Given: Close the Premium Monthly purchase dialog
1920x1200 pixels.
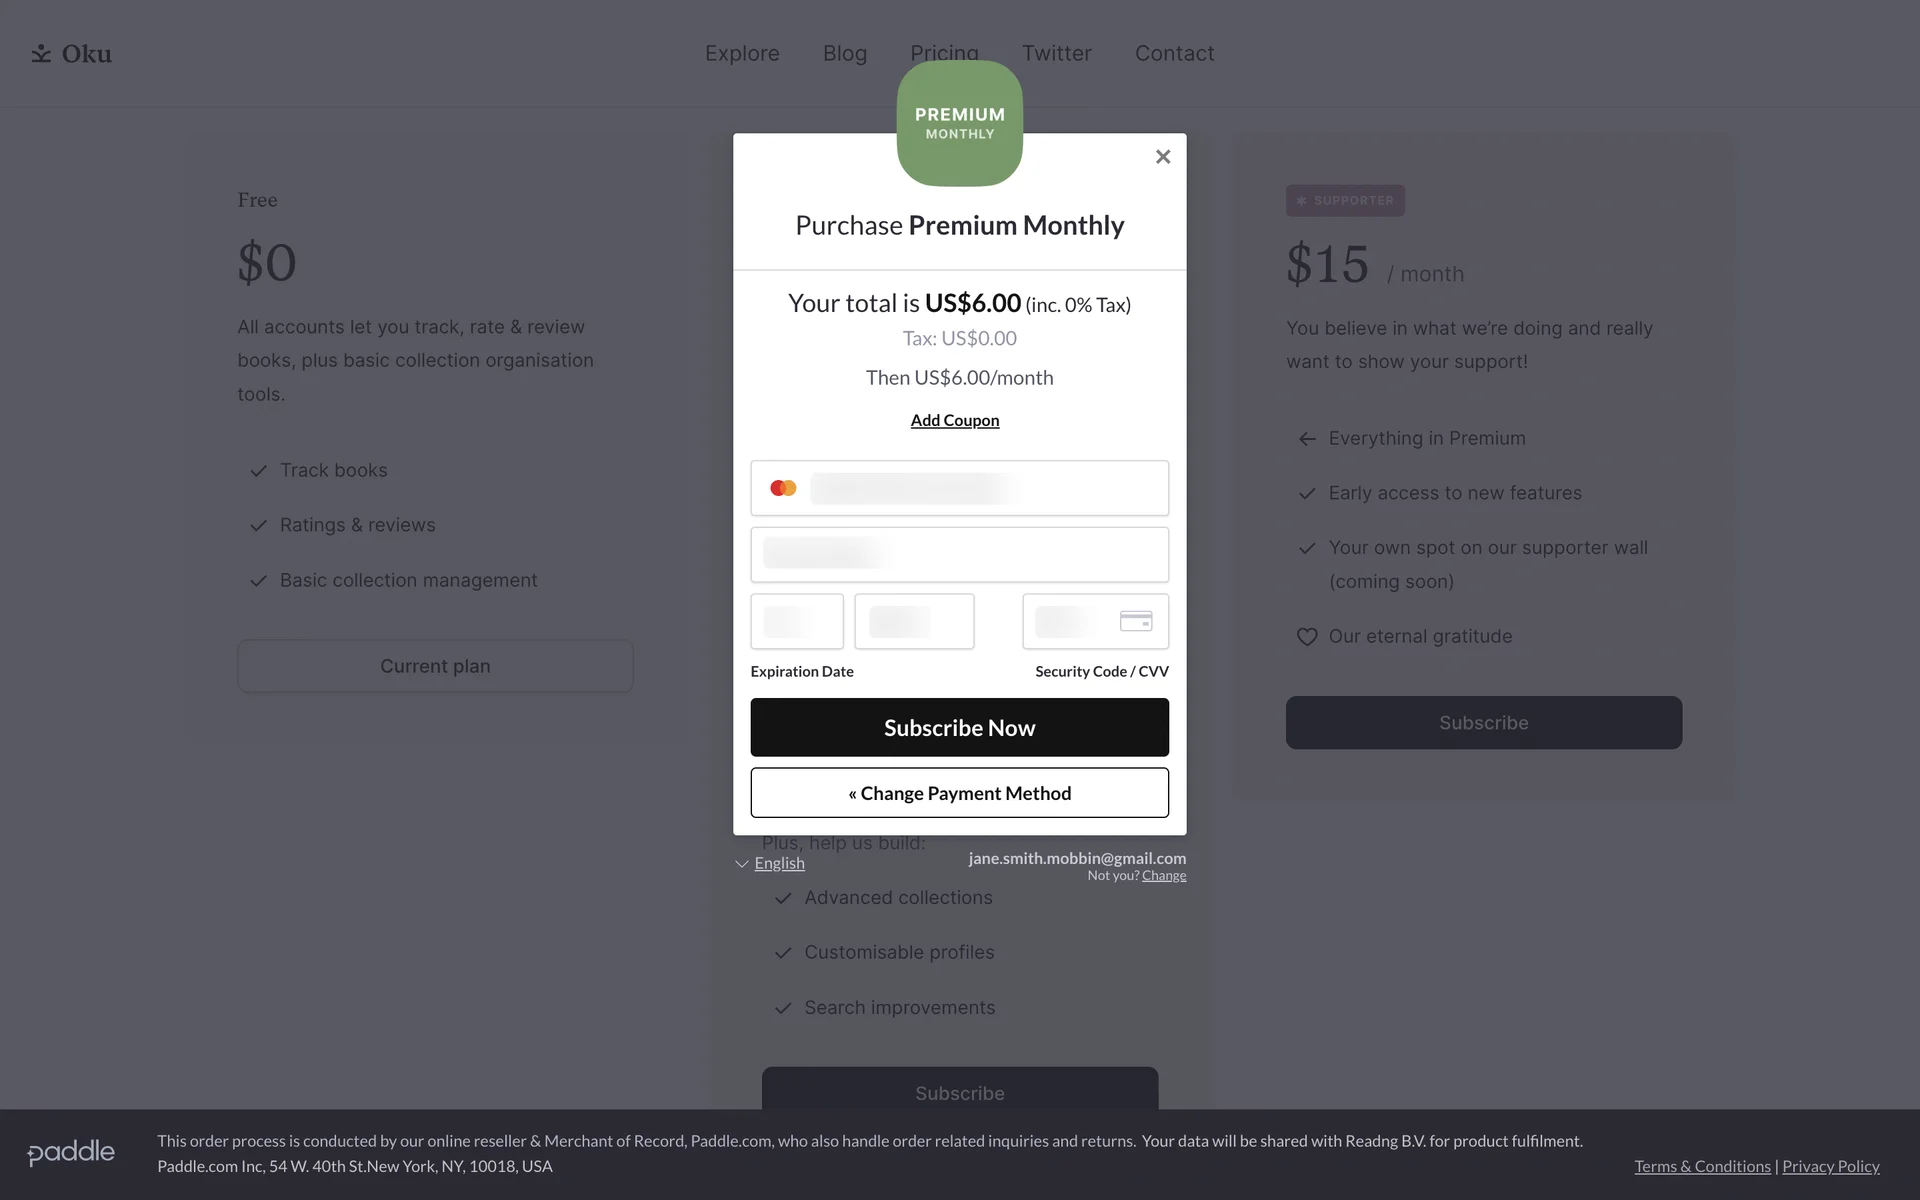Looking at the screenshot, I should [1162, 157].
